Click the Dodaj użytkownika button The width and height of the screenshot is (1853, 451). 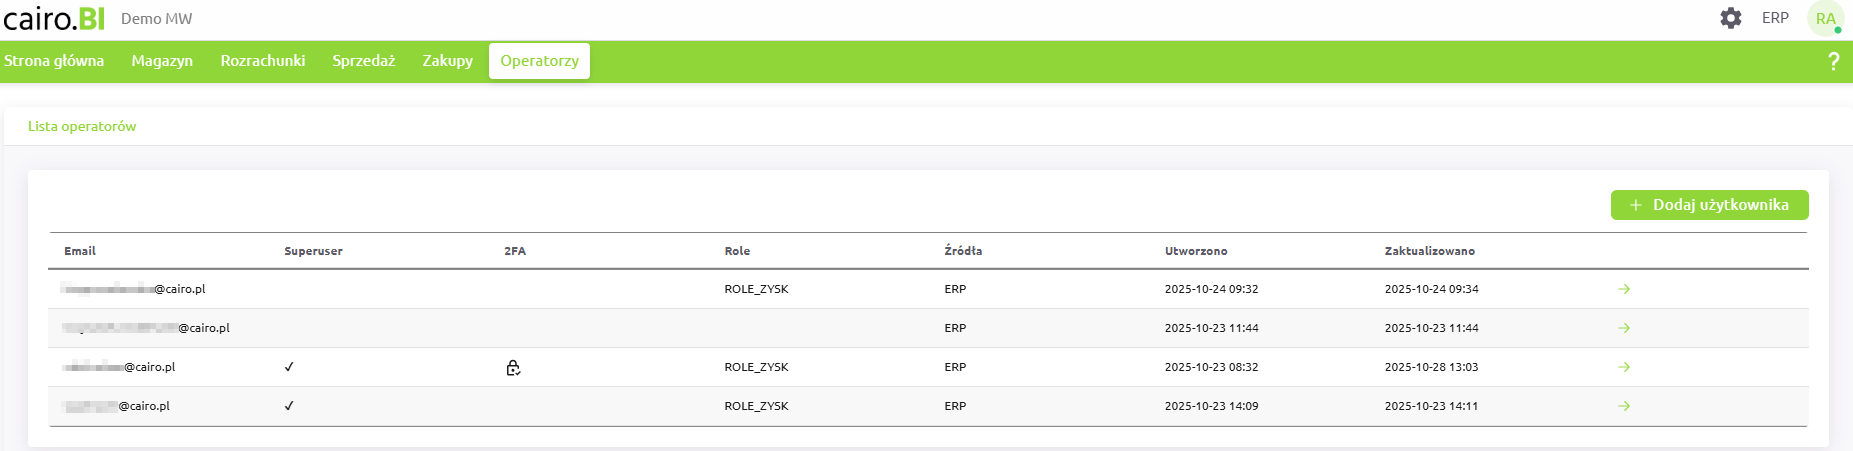(1709, 205)
